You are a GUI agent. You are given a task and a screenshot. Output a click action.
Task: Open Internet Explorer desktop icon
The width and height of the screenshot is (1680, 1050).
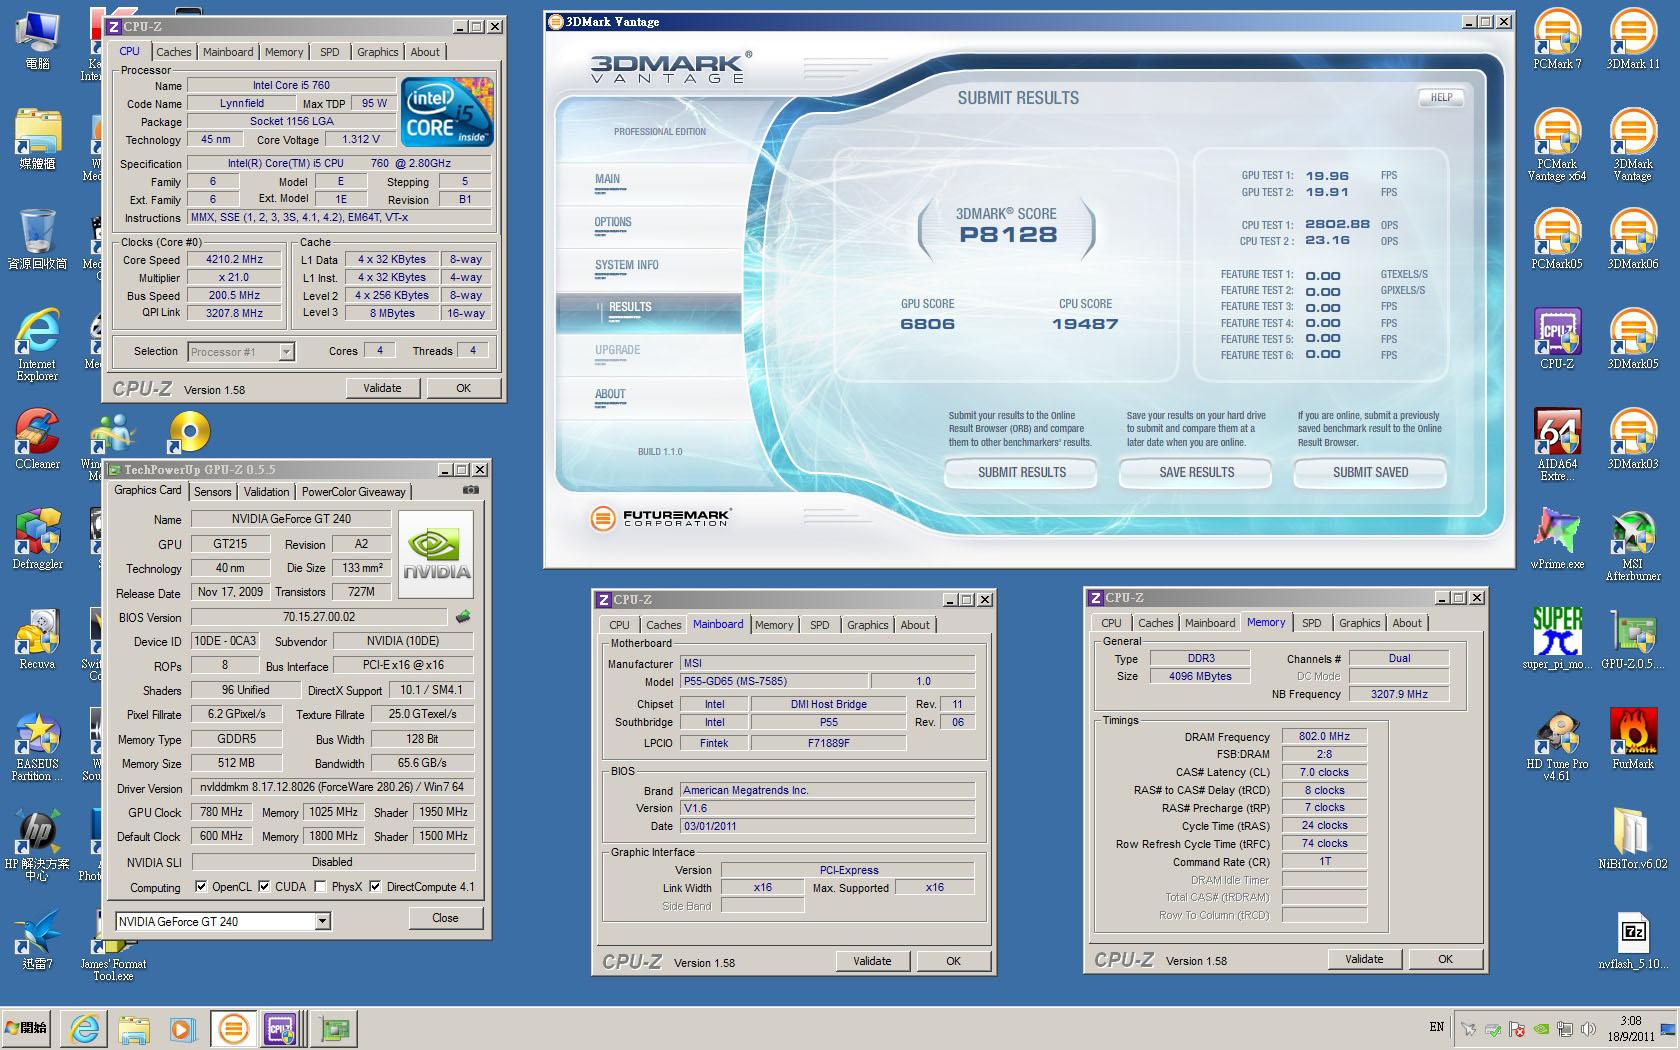37,345
